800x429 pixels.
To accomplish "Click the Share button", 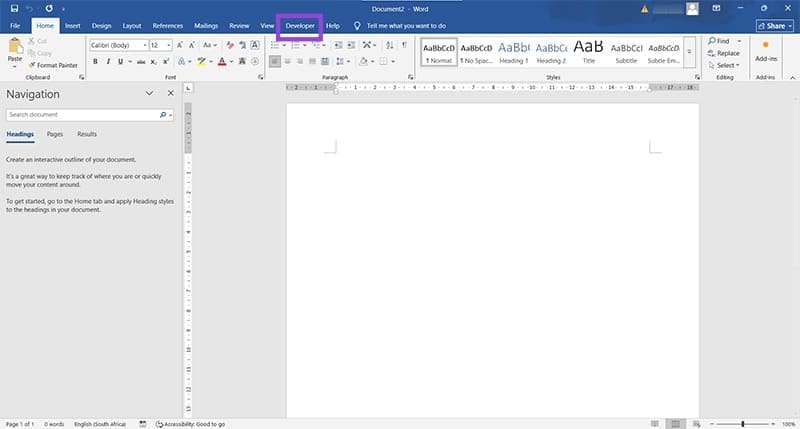I will click(x=774, y=26).
